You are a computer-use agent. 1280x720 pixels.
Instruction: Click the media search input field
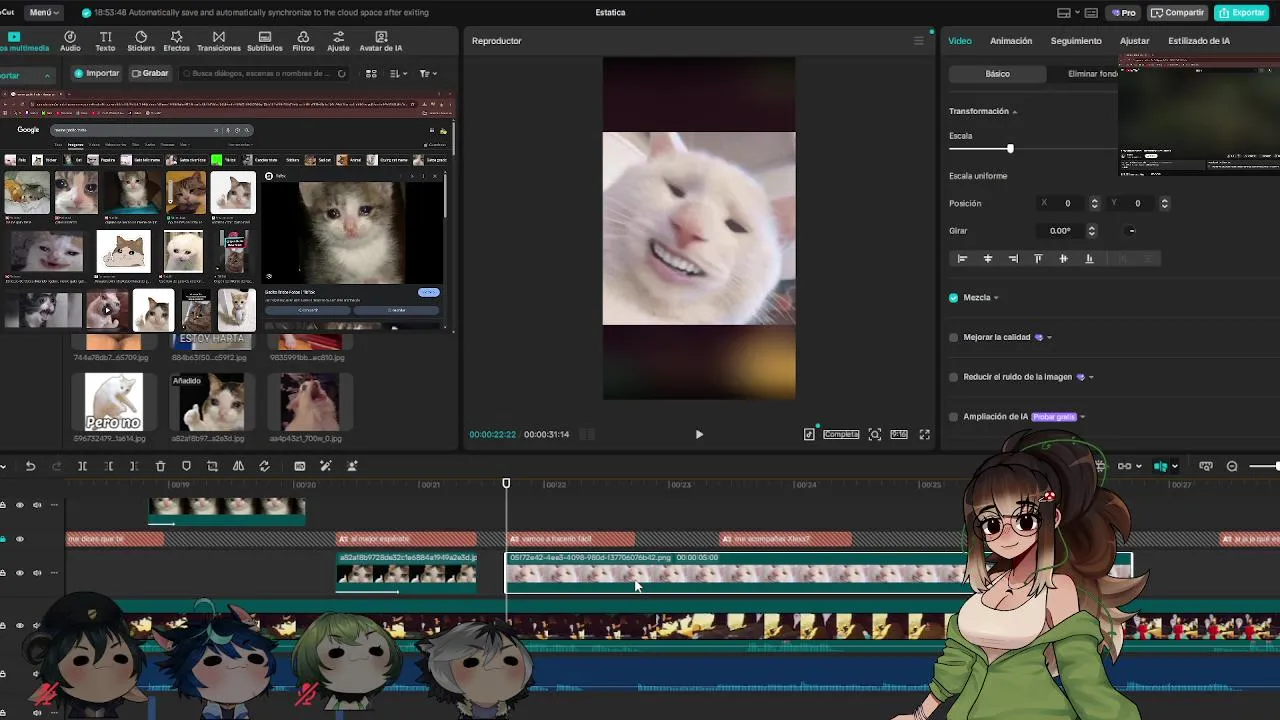click(263, 73)
